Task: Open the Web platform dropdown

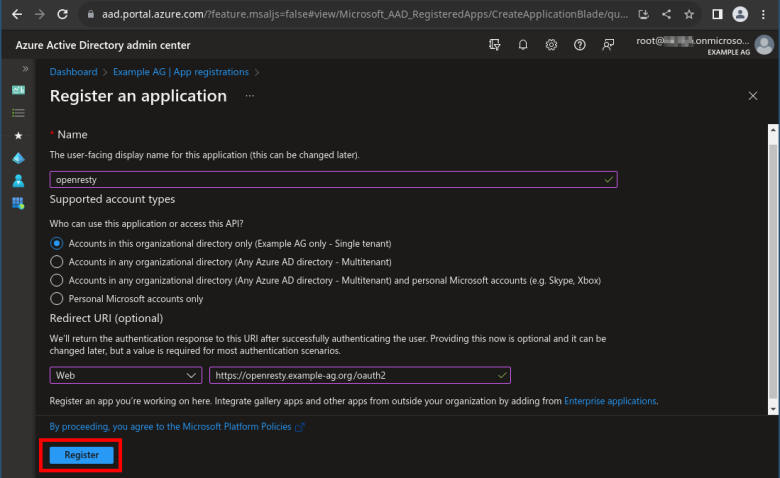Action: (126, 375)
